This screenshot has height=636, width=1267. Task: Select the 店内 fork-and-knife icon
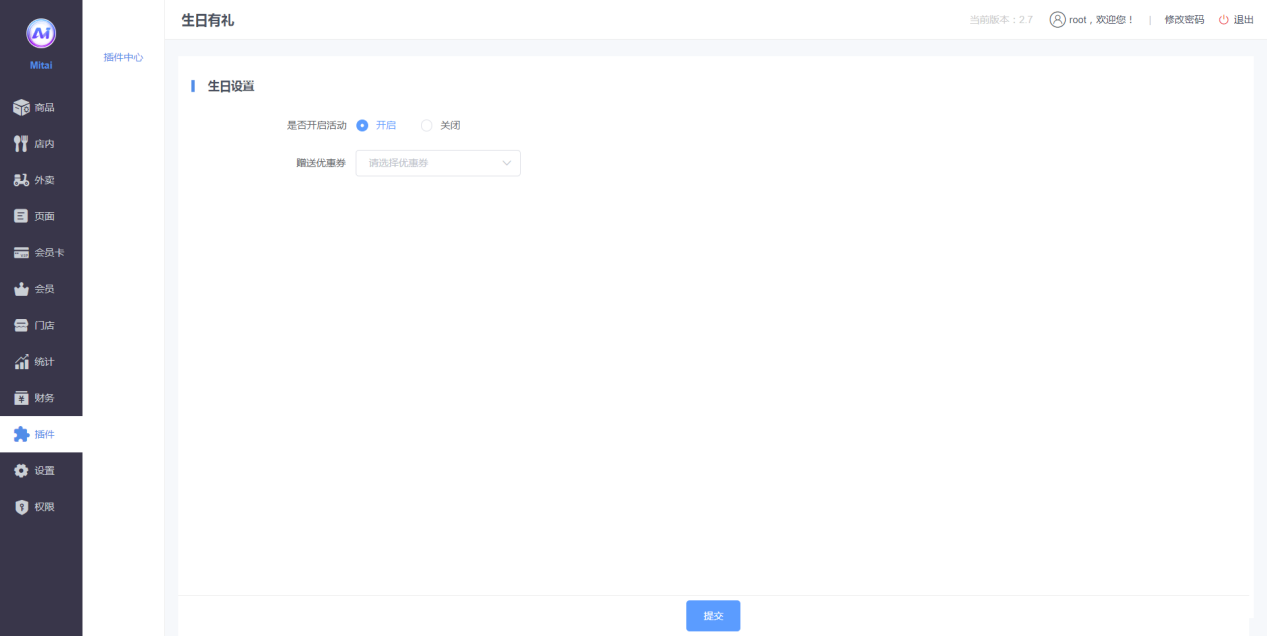tap(21, 143)
